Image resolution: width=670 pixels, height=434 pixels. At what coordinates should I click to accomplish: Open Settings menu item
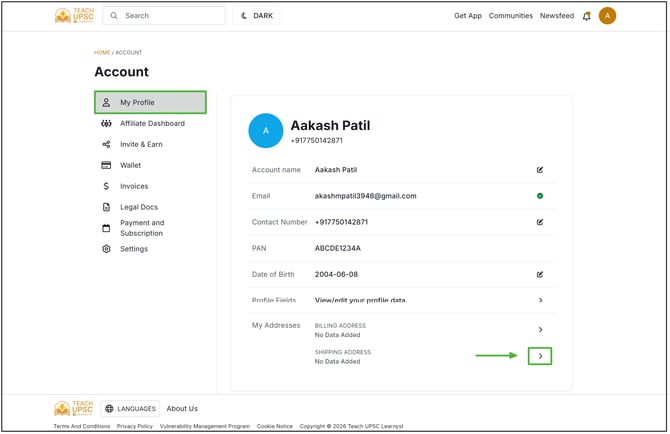tap(151, 249)
